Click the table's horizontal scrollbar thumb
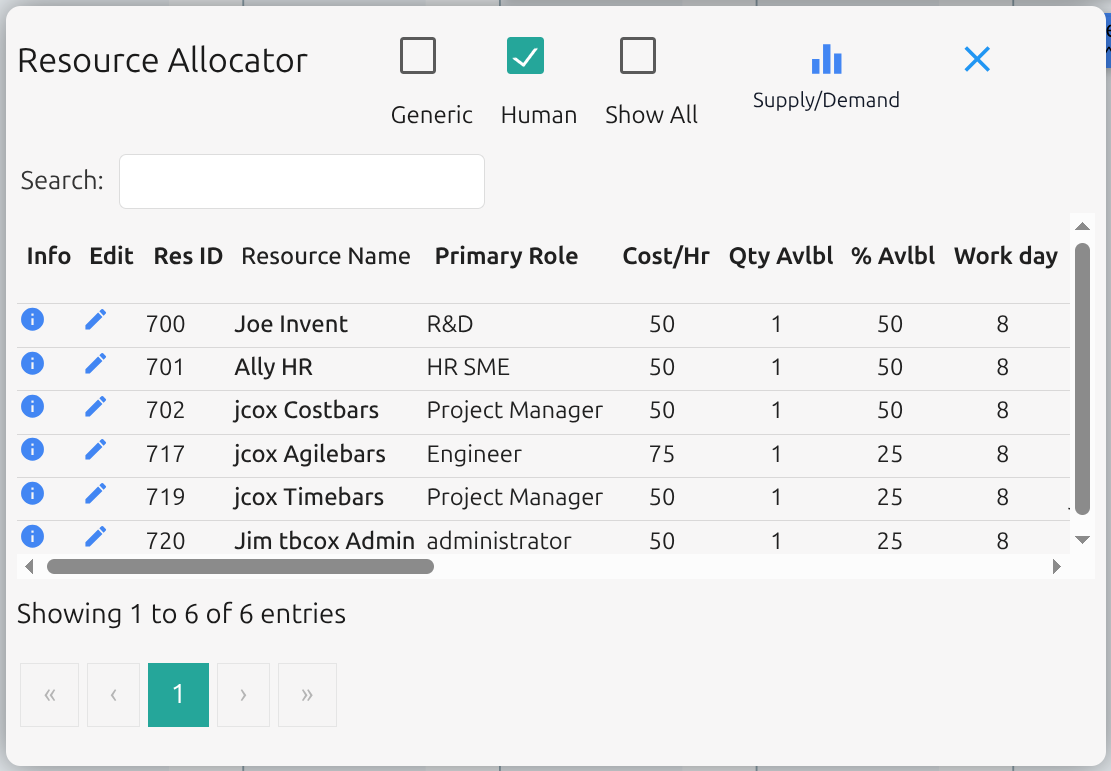This screenshot has height=771, width=1111. (240, 566)
